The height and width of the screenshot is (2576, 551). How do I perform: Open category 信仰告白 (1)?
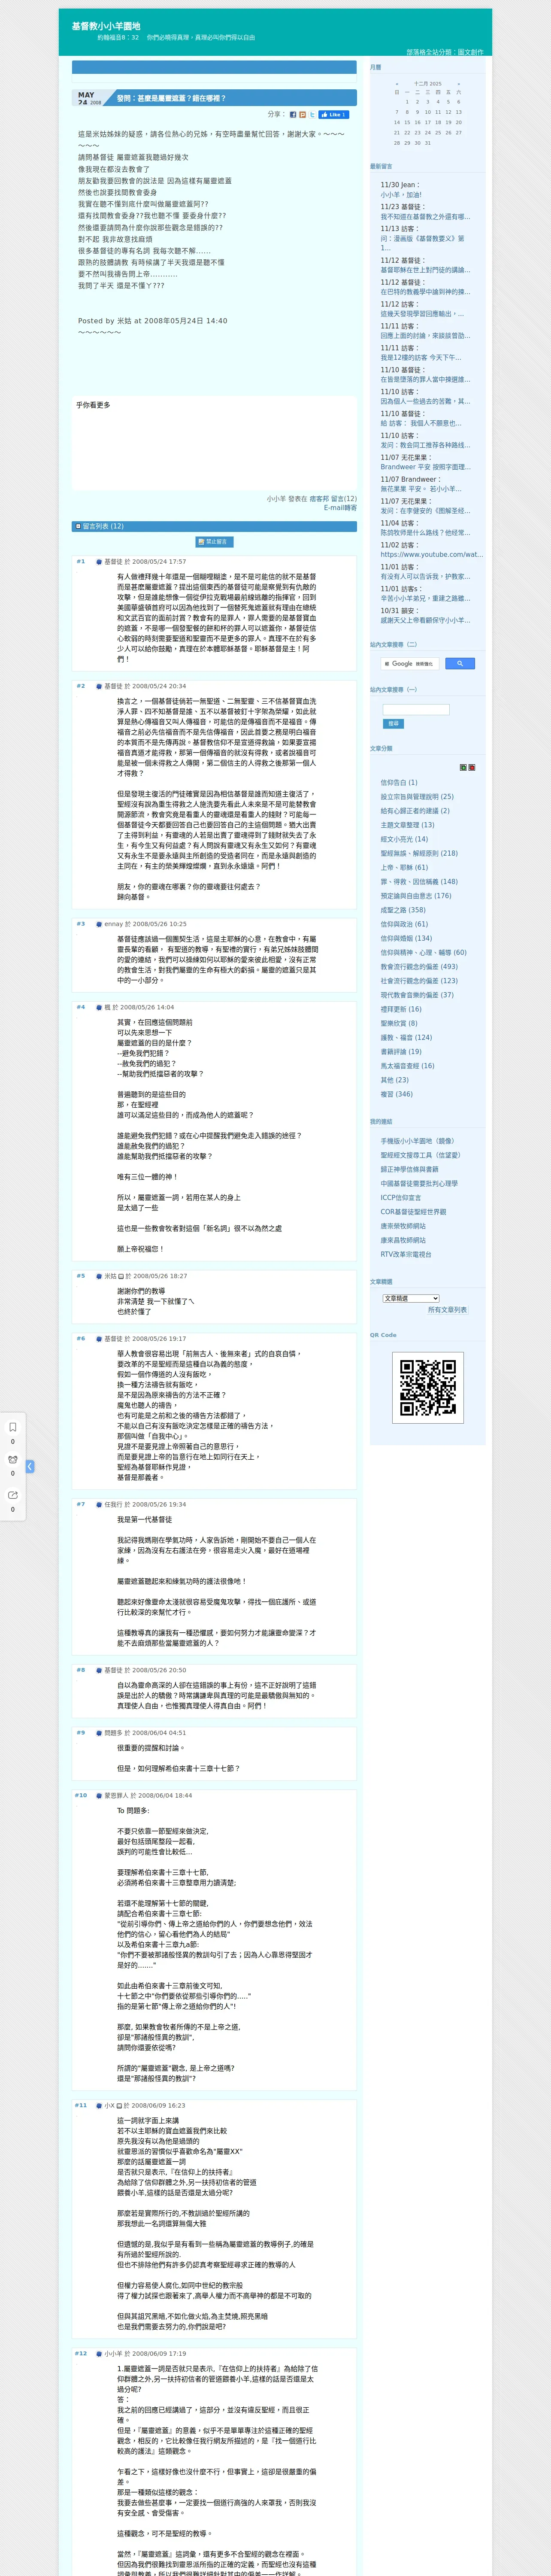pyautogui.click(x=399, y=783)
